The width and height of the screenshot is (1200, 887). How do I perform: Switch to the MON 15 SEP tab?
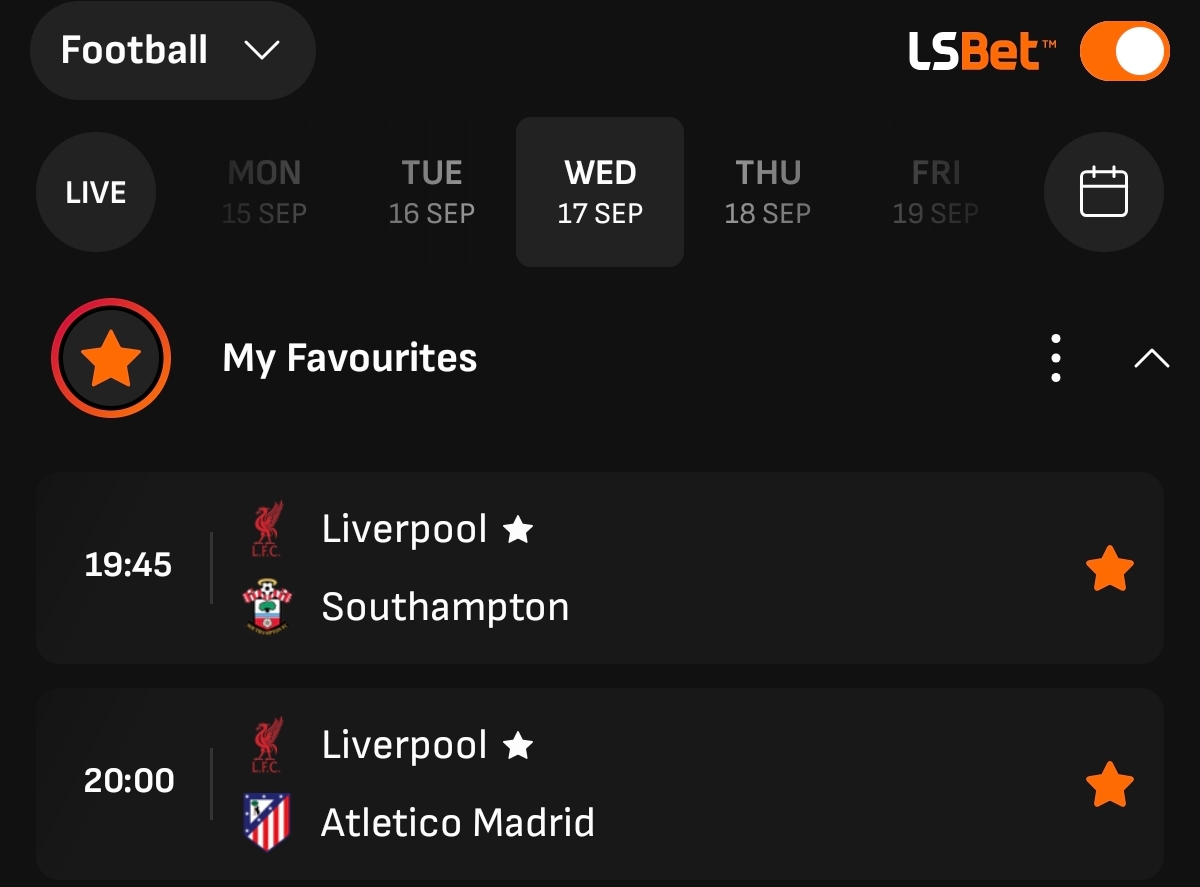pos(264,192)
